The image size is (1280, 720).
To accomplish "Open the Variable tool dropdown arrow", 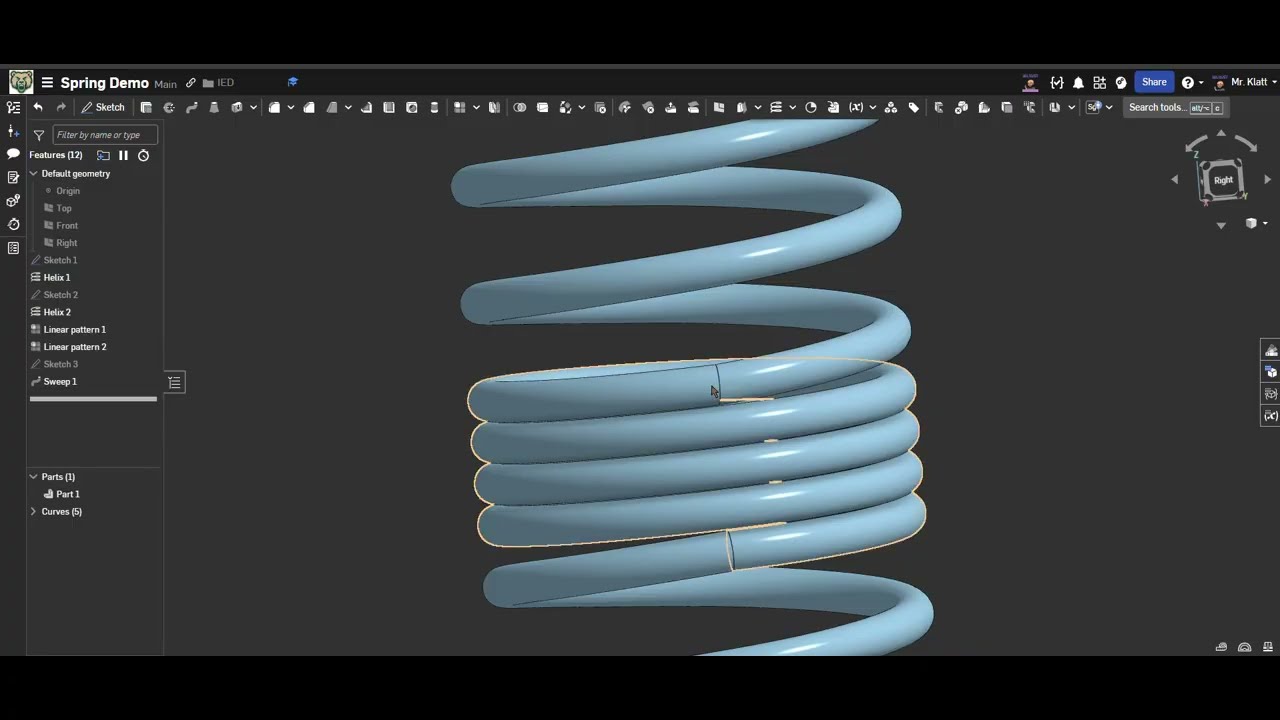I will [x=872, y=107].
